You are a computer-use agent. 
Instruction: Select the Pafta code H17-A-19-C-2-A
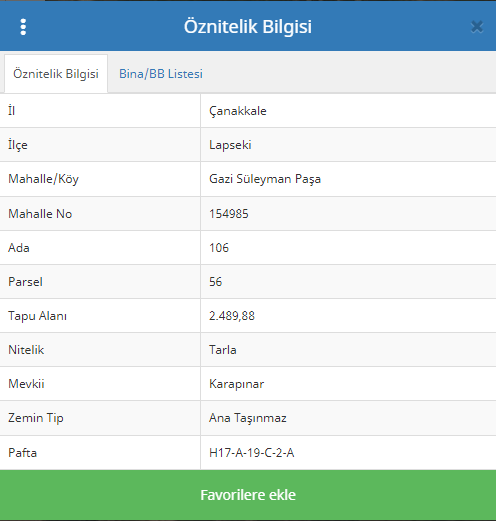pyautogui.click(x=251, y=453)
